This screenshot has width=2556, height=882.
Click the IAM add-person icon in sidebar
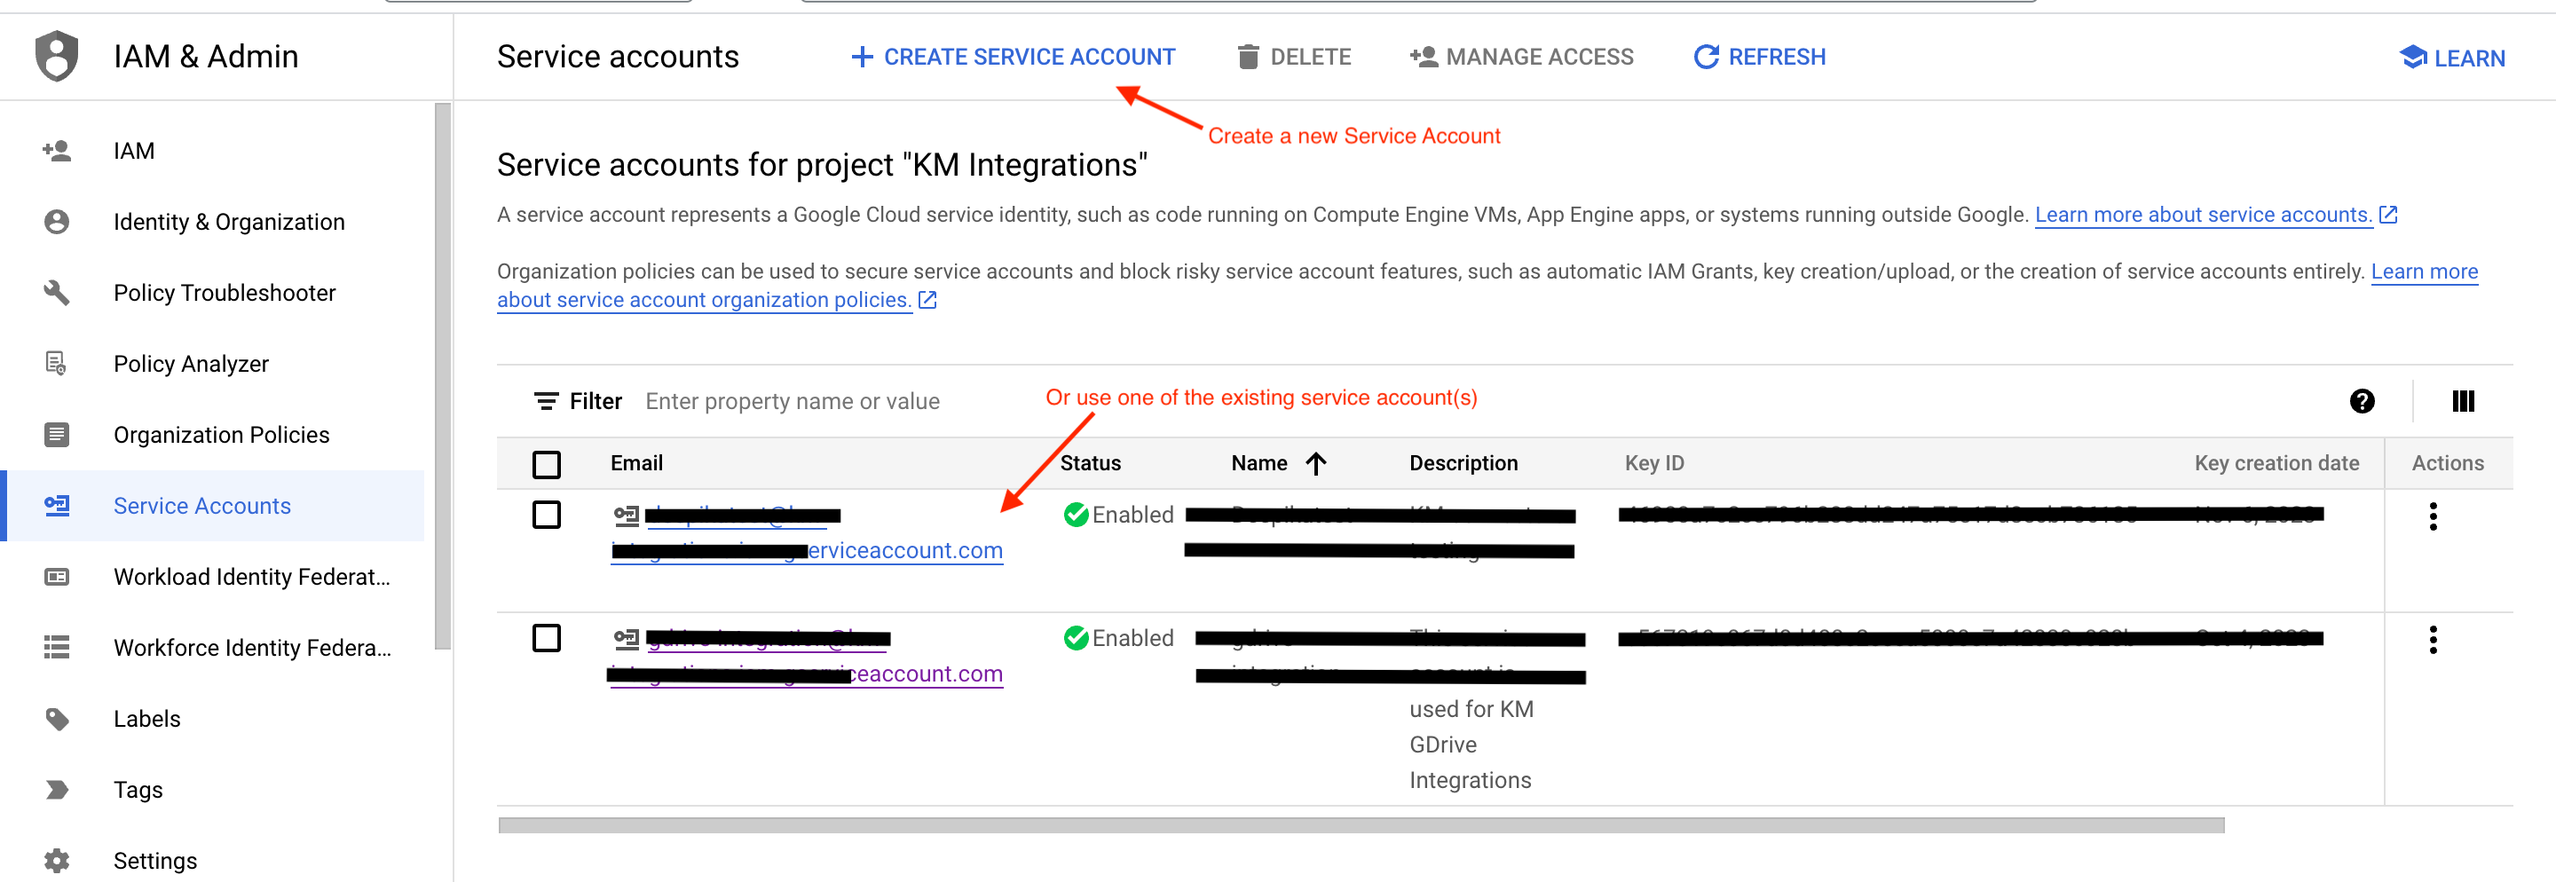[57, 151]
